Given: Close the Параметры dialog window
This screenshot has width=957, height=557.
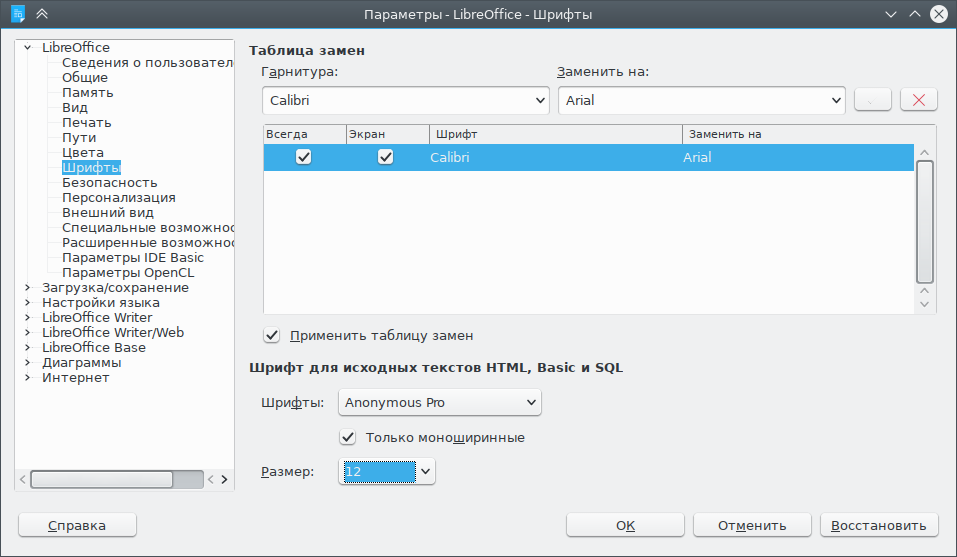Looking at the screenshot, I should tap(939, 14).
